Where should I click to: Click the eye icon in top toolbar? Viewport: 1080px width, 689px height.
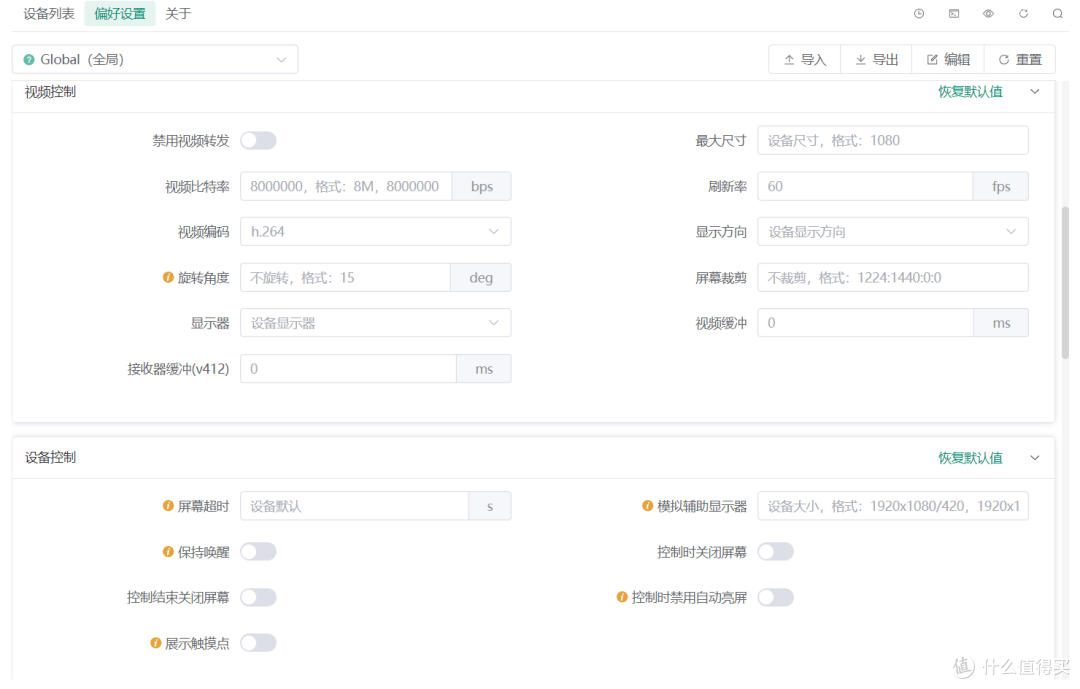point(988,14)
